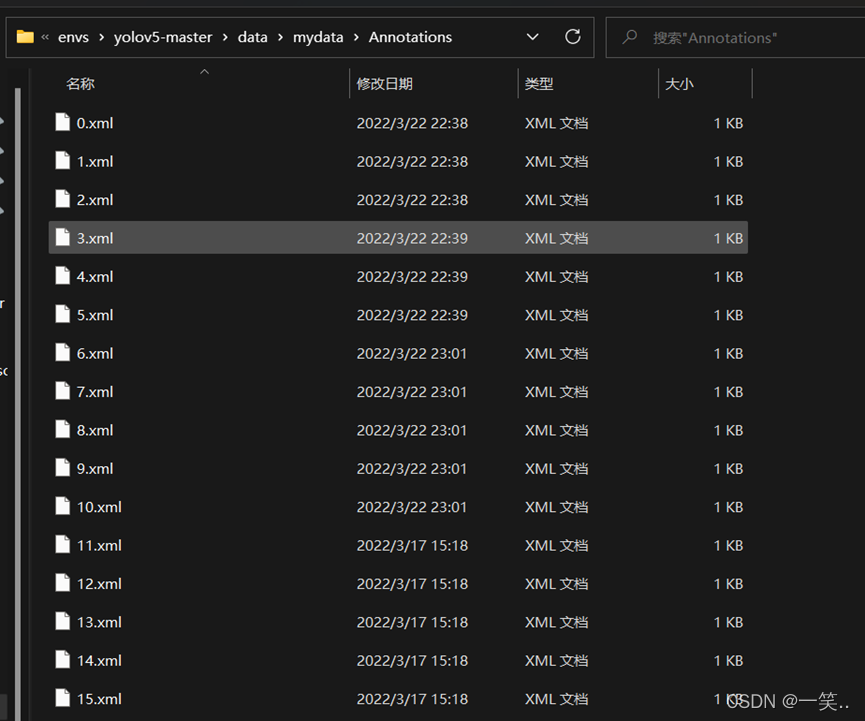Select file name 11.xml
865x721 pixels.
(99, 546)
